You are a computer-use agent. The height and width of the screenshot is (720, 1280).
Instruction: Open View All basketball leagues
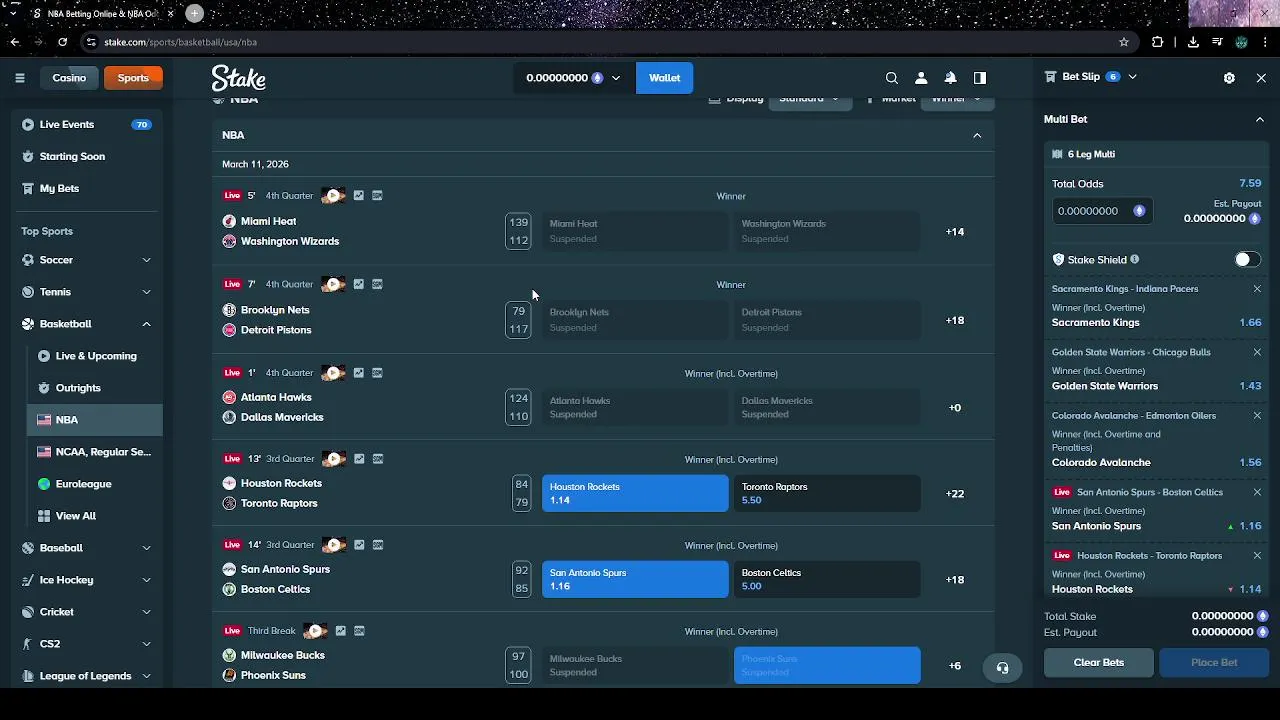point(94,516)
